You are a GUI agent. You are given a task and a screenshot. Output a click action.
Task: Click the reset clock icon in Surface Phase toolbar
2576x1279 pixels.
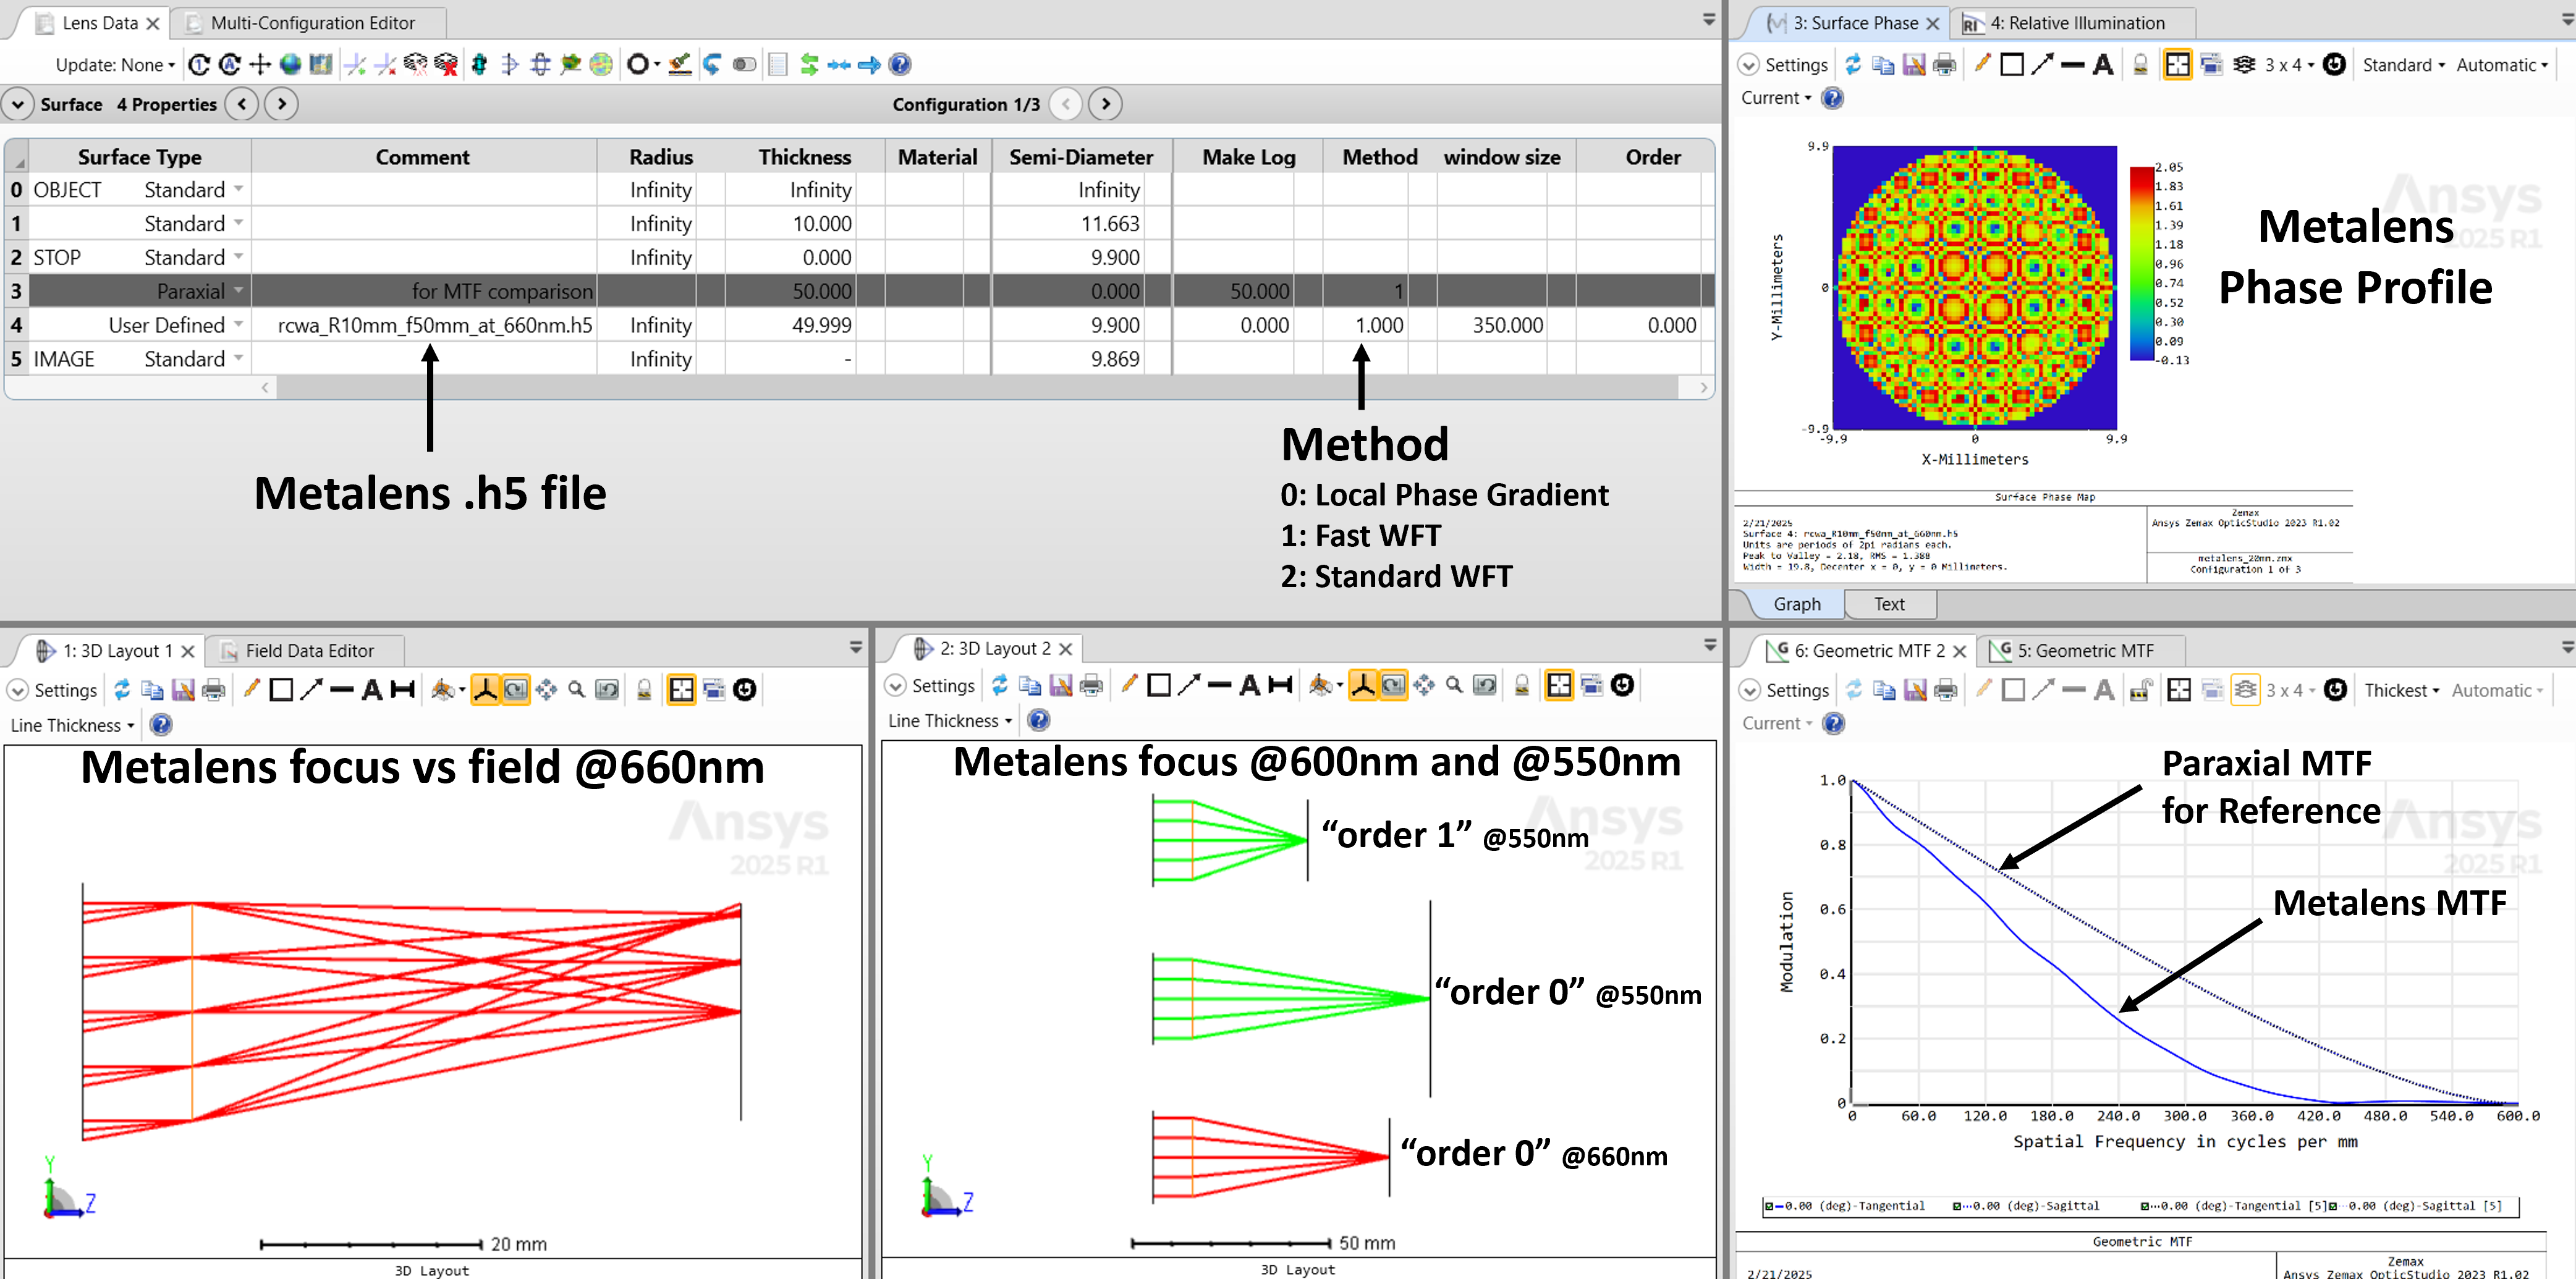tap(2334, 65)
